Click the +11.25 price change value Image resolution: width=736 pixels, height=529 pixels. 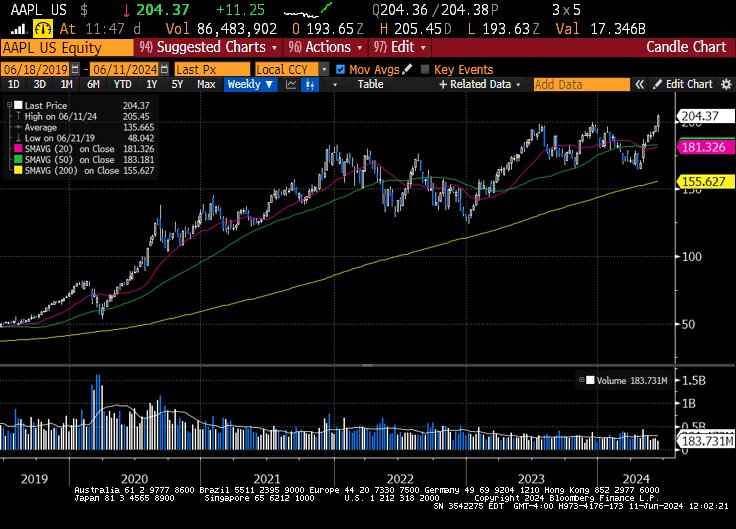click(x=241, y=10)
